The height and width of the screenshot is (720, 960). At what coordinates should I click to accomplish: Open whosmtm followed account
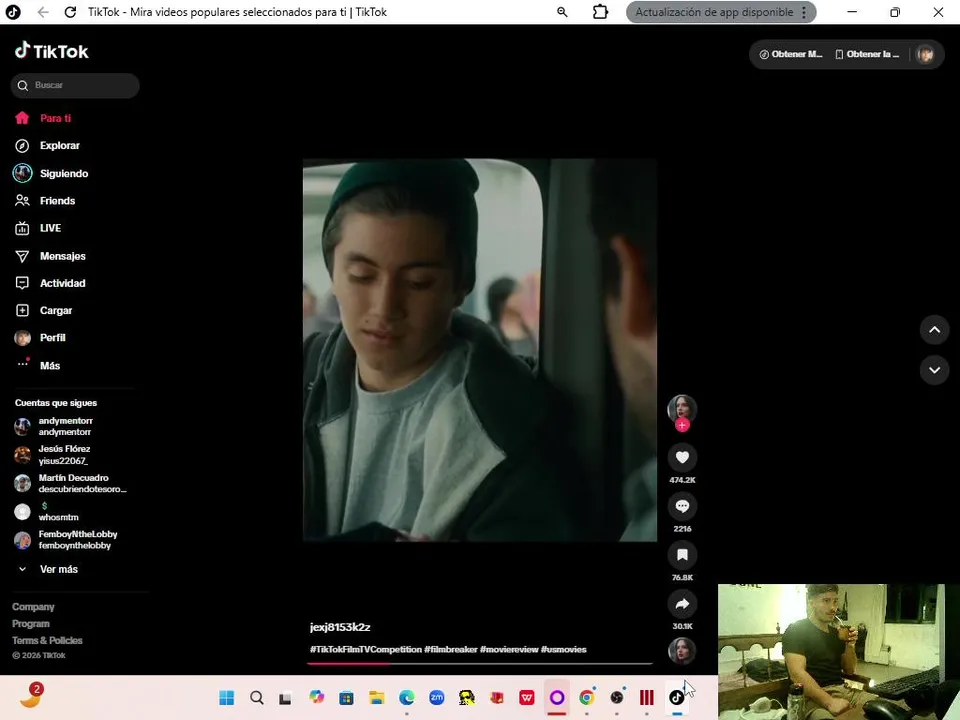click(47, 512)
